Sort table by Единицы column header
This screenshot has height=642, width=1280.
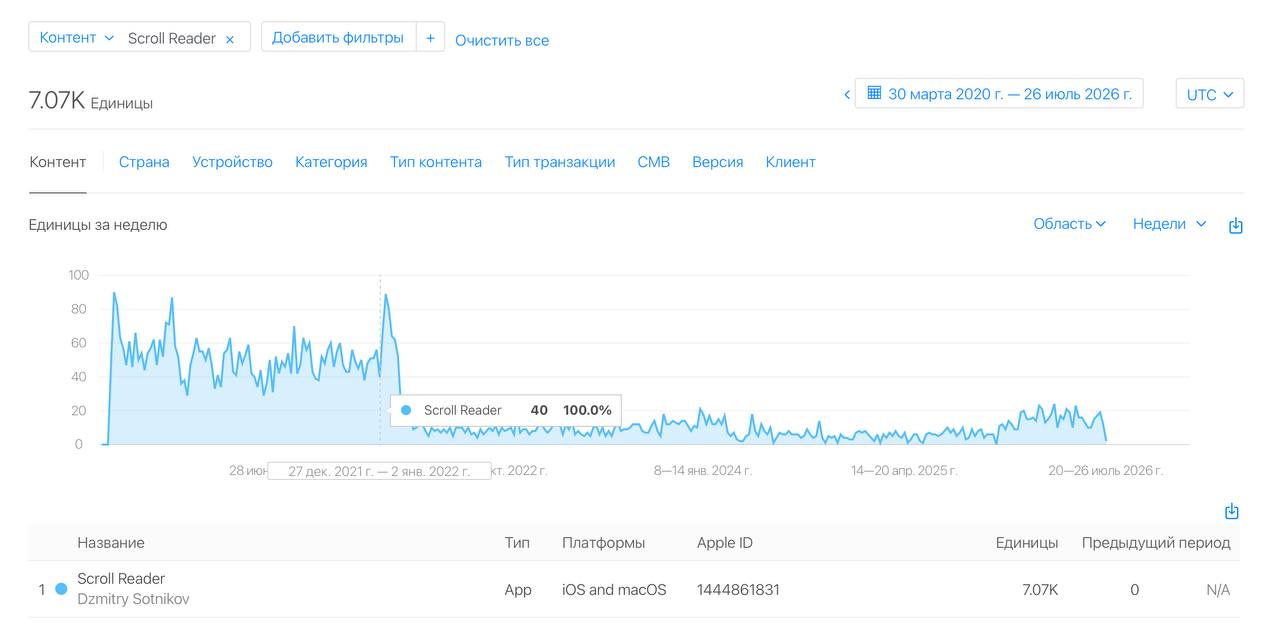pos(1027,542)
